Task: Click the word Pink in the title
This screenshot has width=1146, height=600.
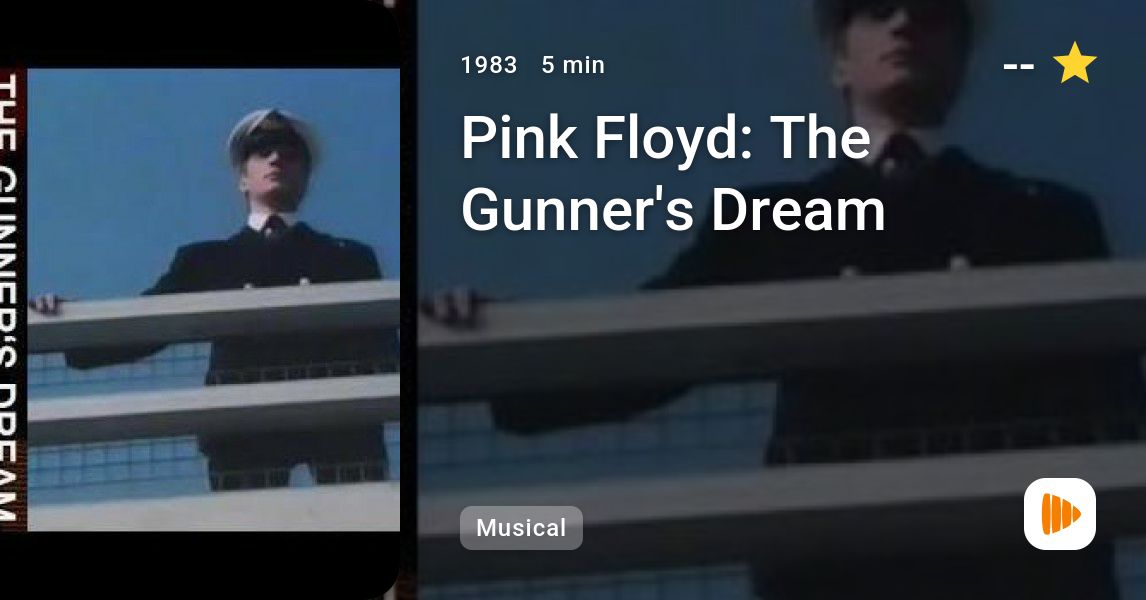Action: click(519, 137)
